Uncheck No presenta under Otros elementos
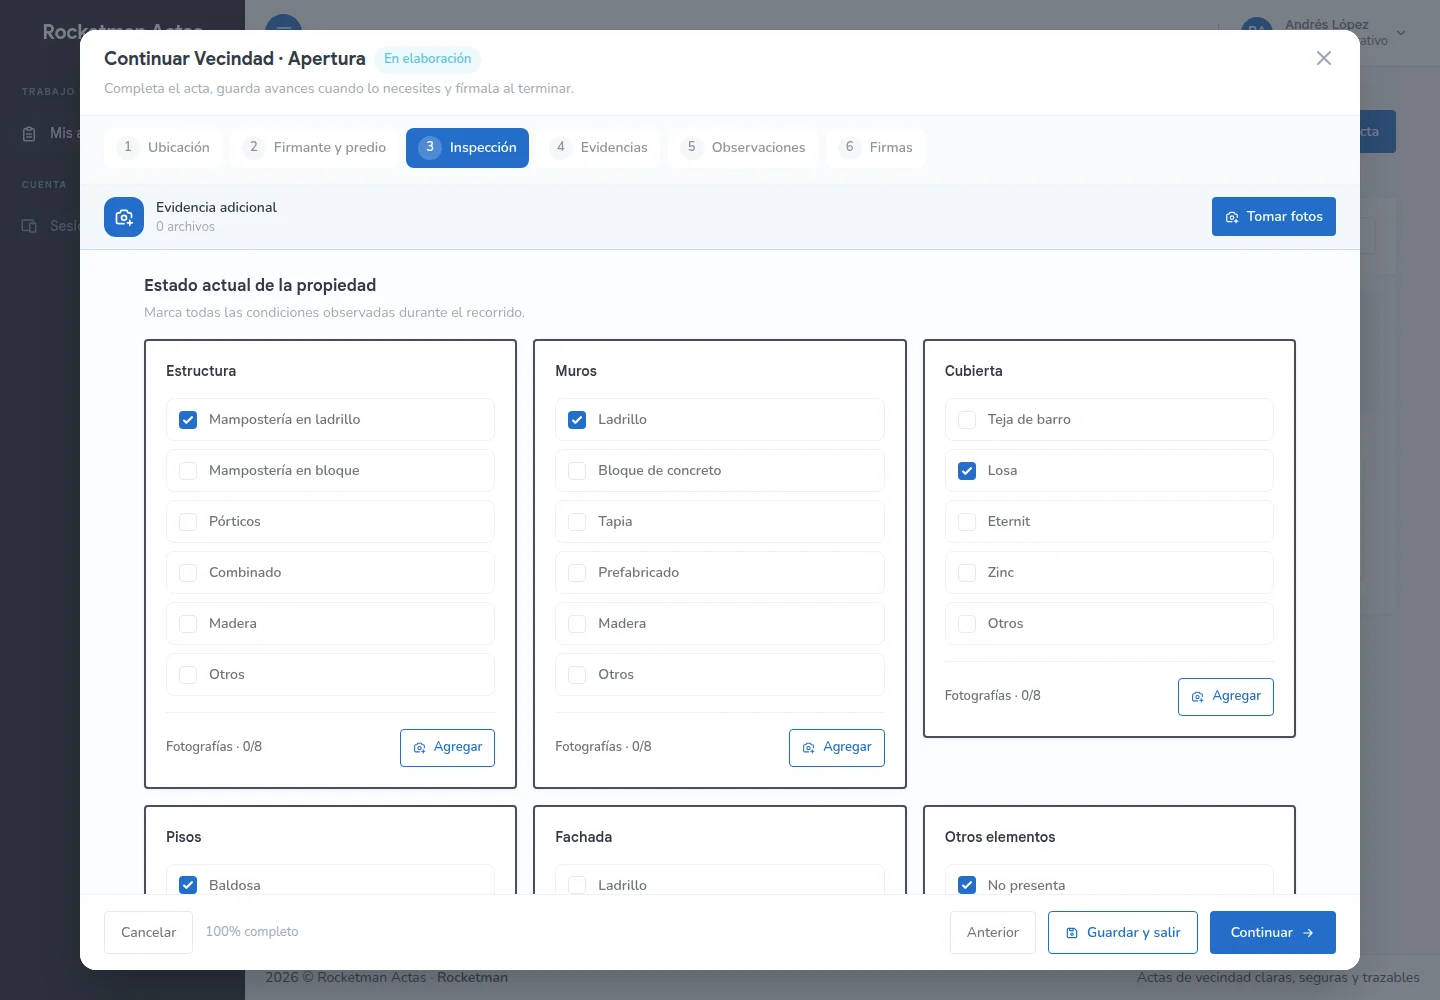 (967, 885)
